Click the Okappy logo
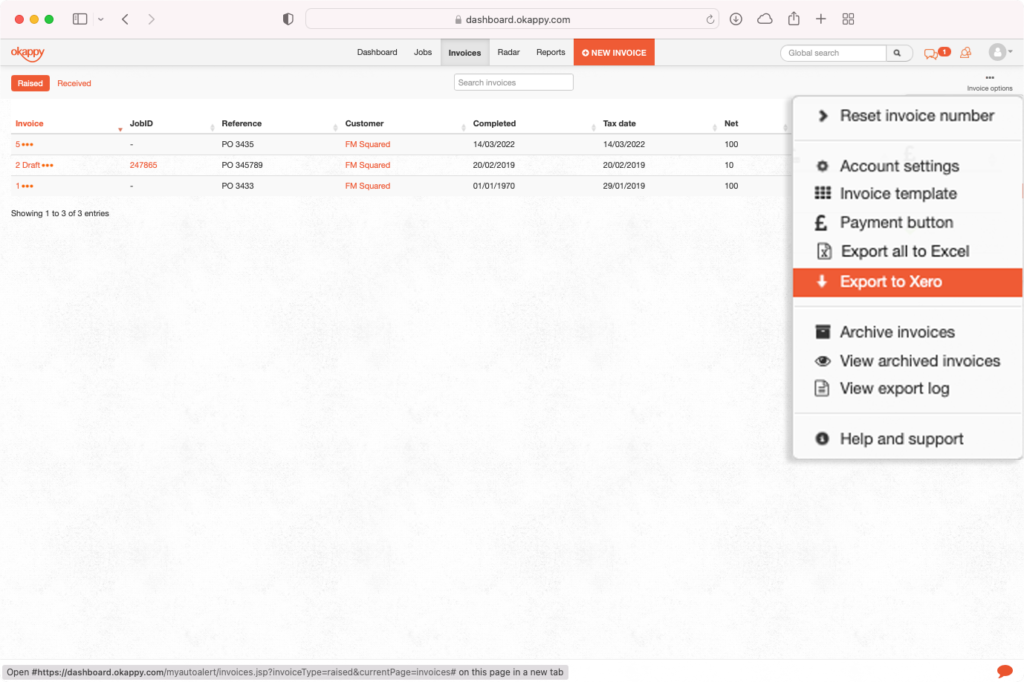Image resolution: width=1024 pixels, height=682 pixels. tap(27, 53)
